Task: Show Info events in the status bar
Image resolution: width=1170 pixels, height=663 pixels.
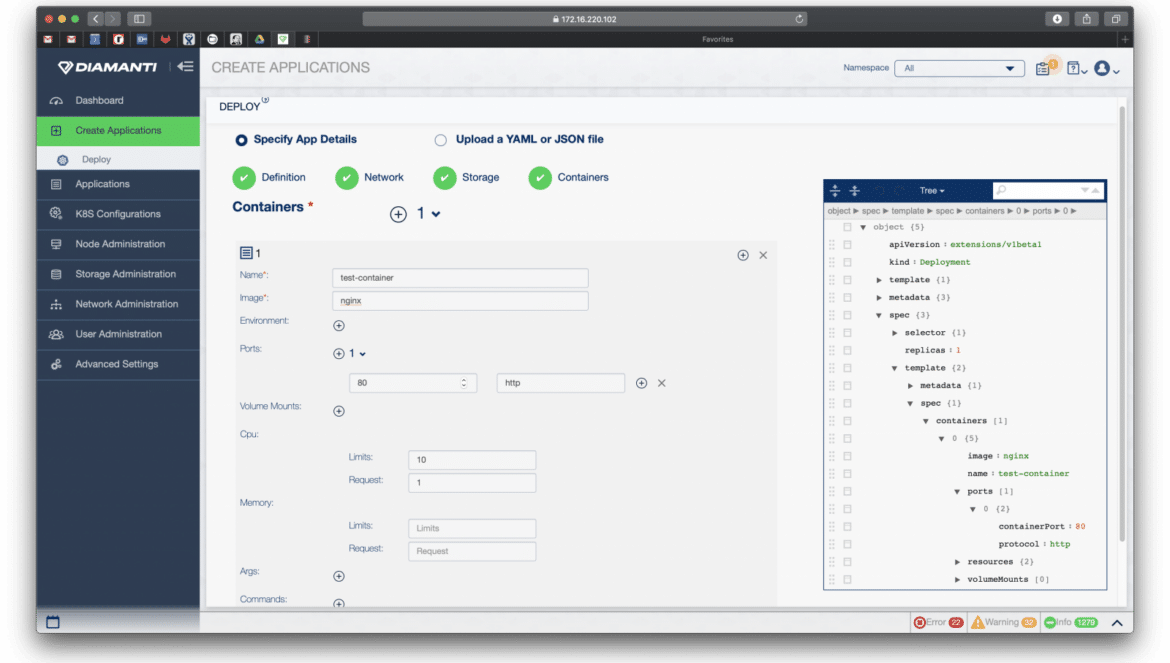Action: [1071, 622]
